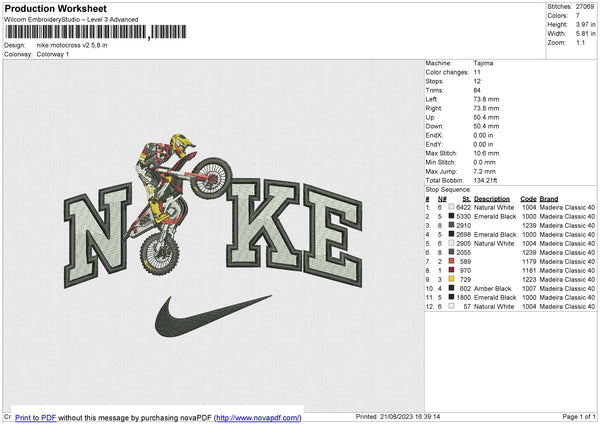The width and height of the screenshot is (600, 424).
Task: Click the N# column header
Action: click(442, 199)
